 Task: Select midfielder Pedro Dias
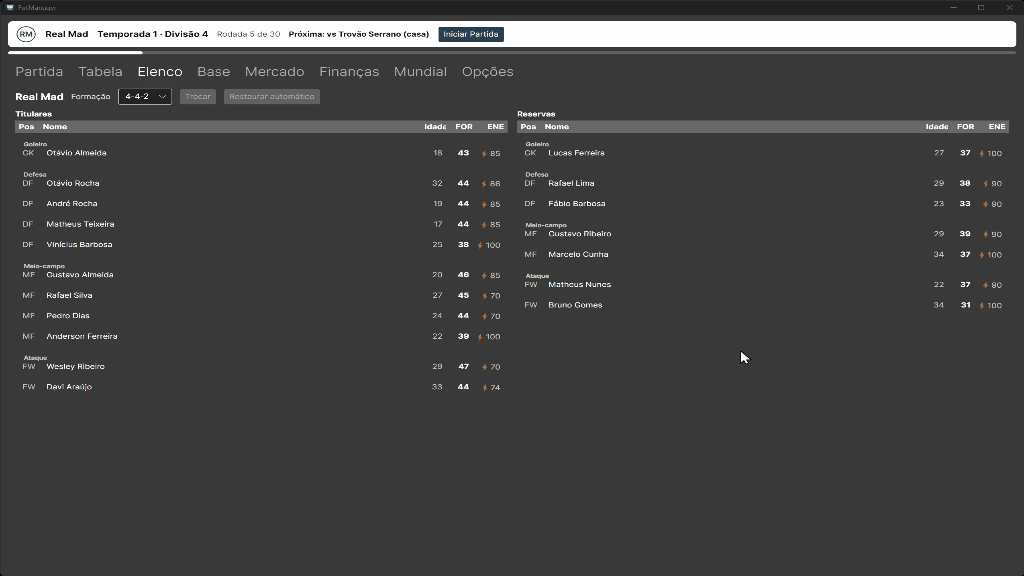[261, 316]
